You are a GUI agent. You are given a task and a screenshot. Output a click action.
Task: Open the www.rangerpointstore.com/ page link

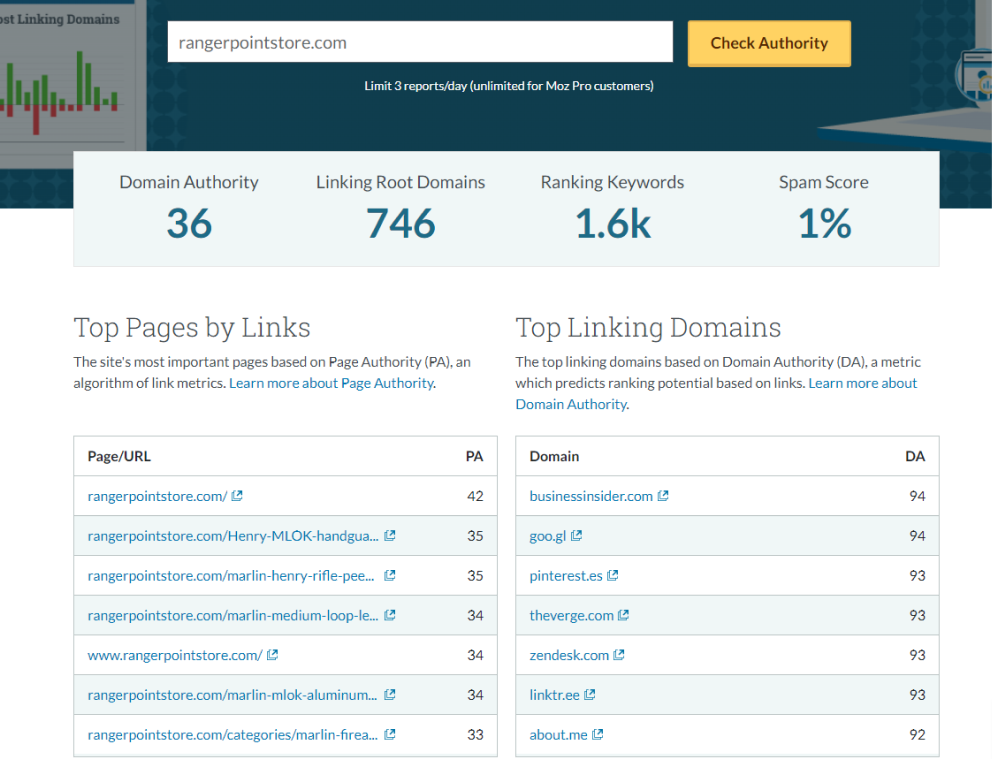click(175, 655)
